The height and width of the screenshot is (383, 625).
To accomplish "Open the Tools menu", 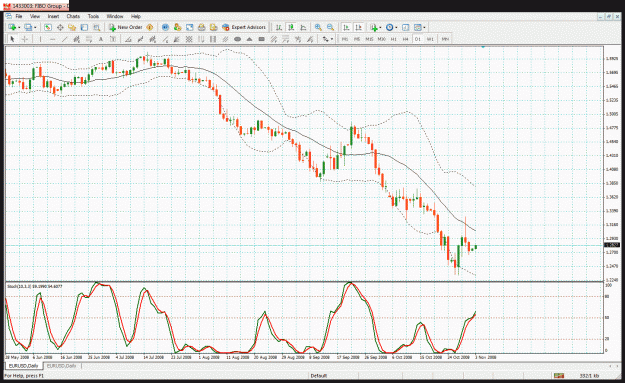I will 93,16.
